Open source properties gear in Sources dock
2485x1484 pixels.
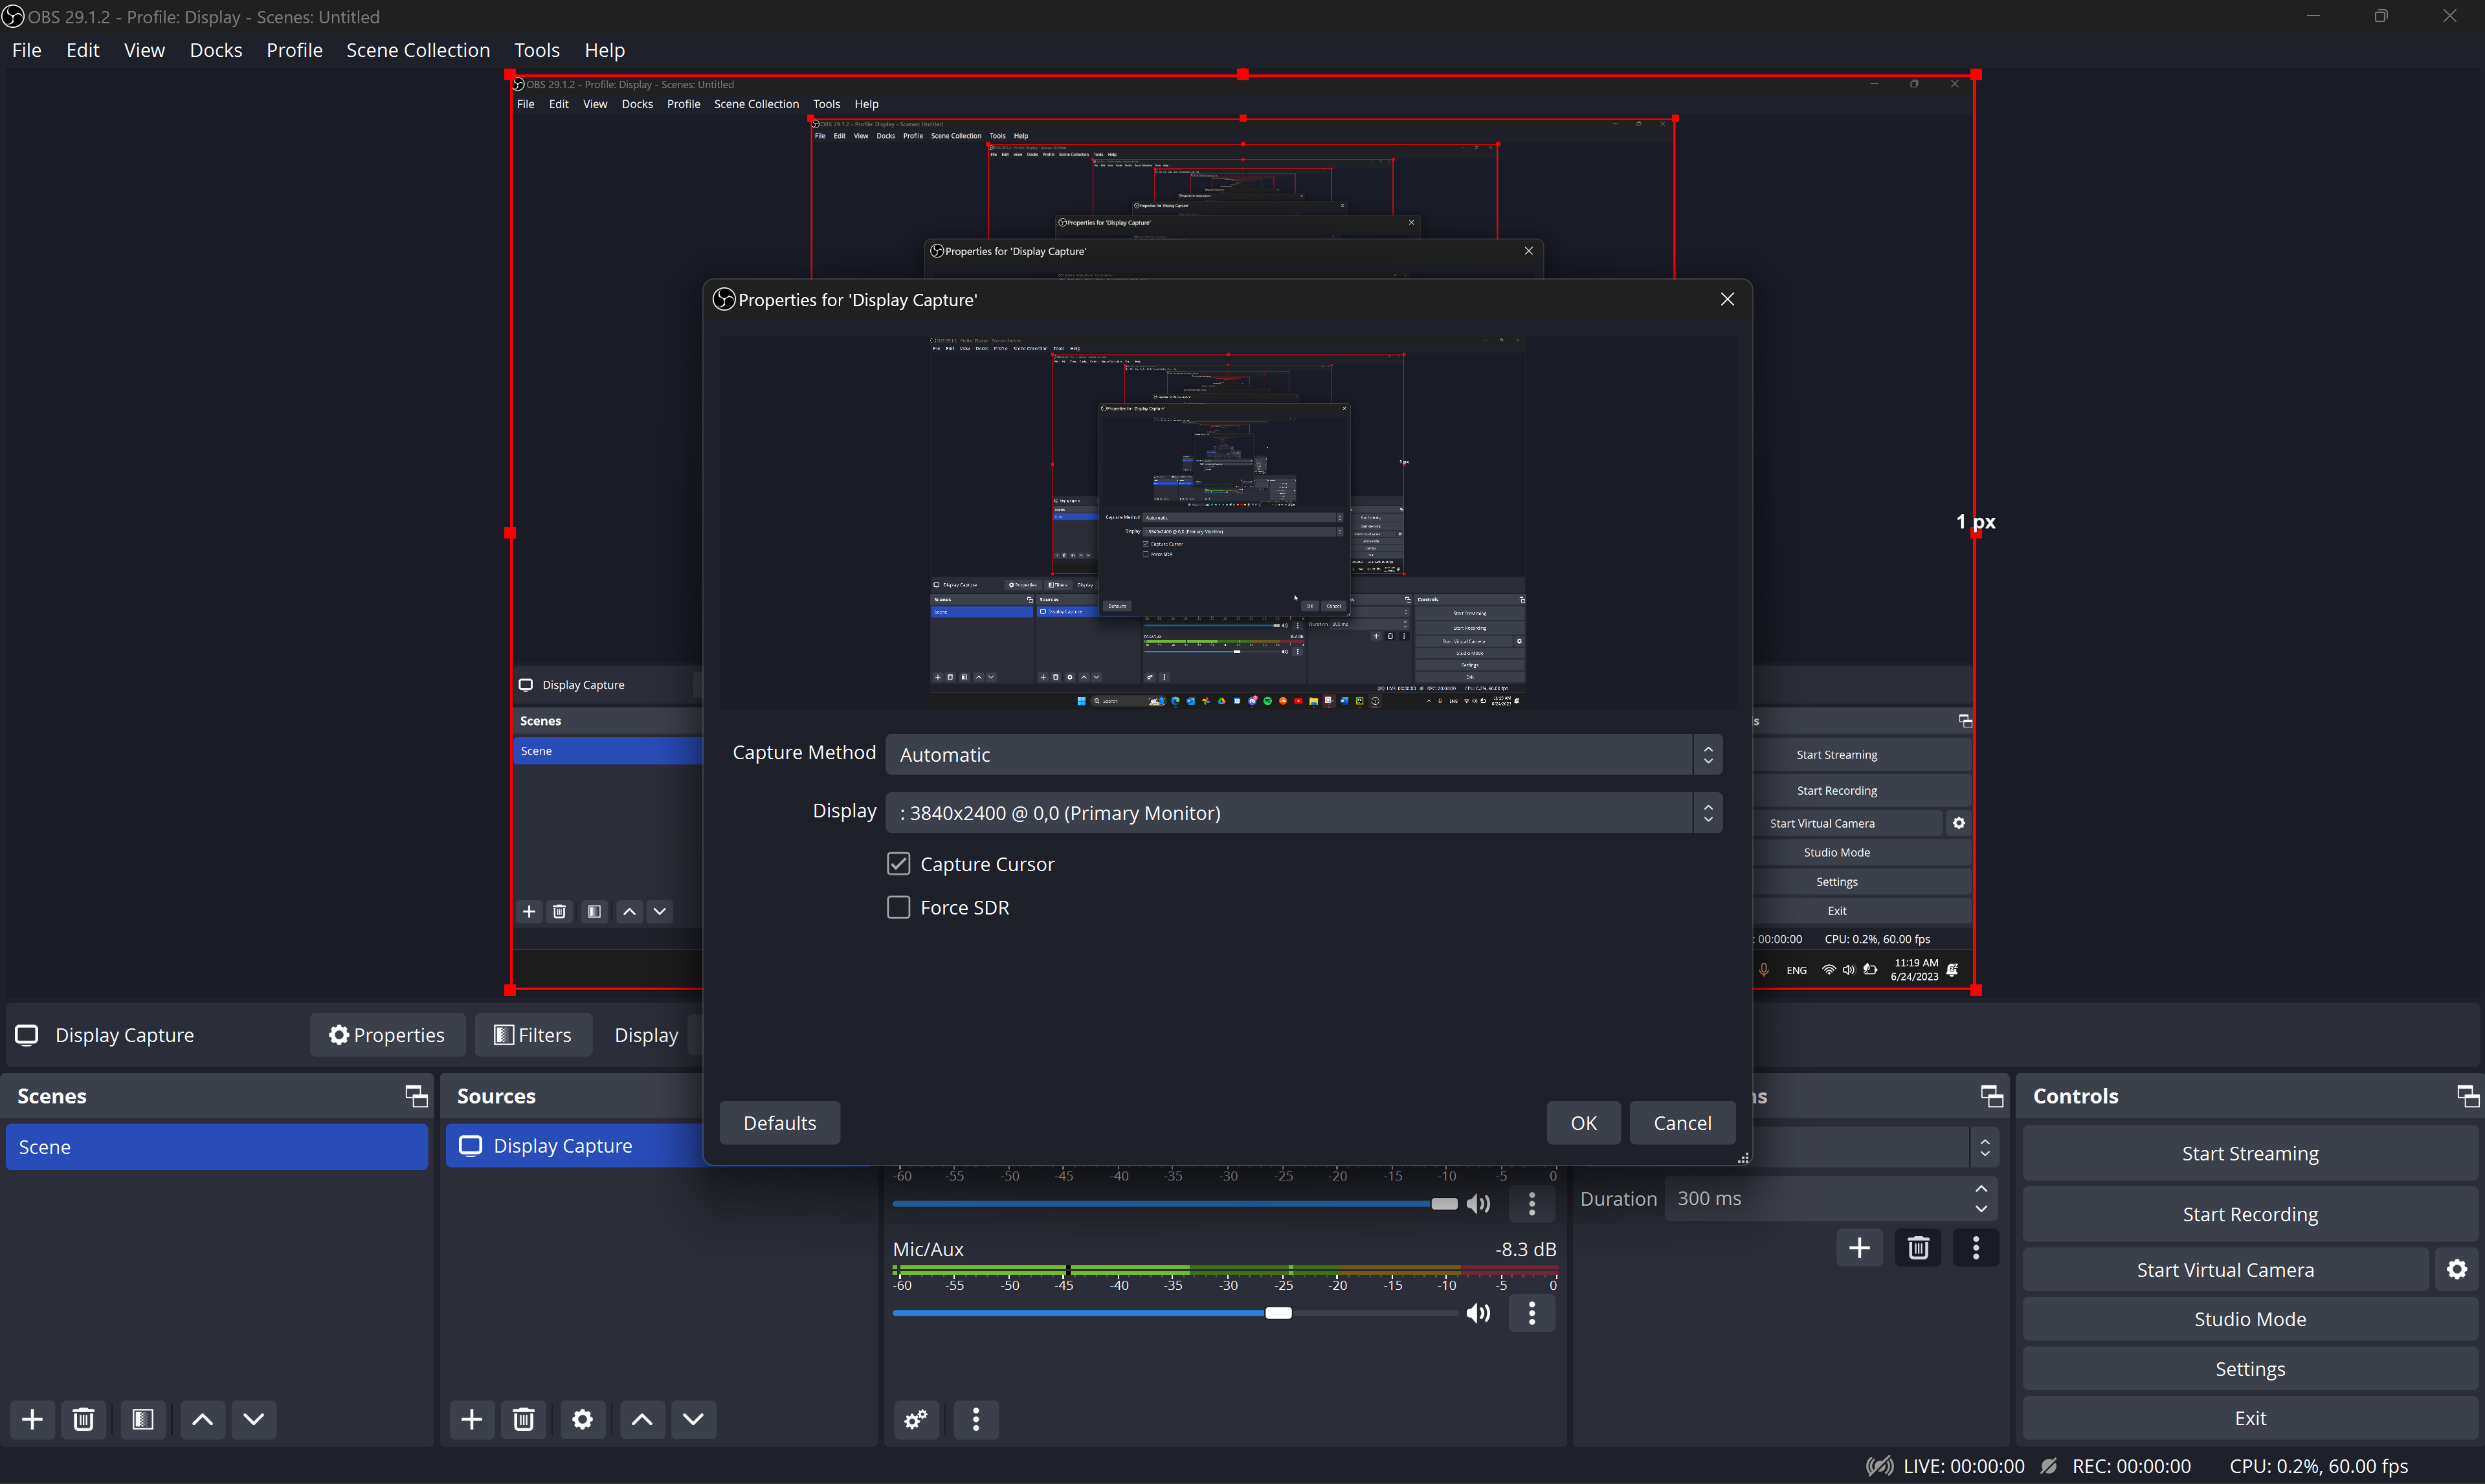tap(582, 1419)
